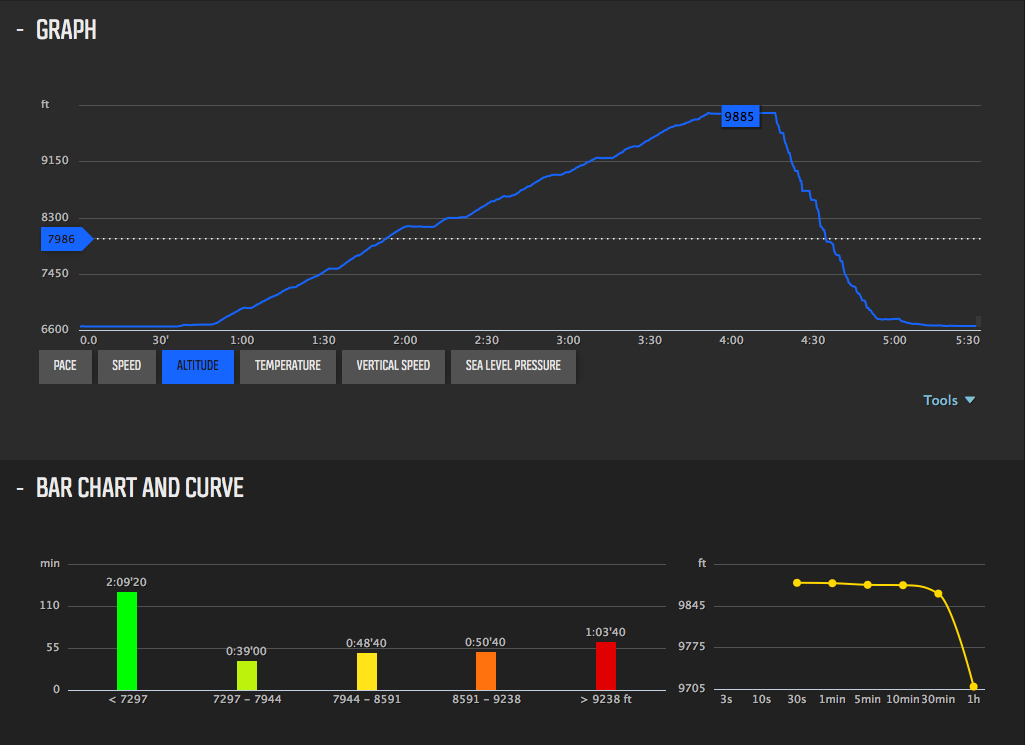This screenshot has height=745, width=1025.
Task: Select the green bar below 7297
Action: tap(127, 640)
